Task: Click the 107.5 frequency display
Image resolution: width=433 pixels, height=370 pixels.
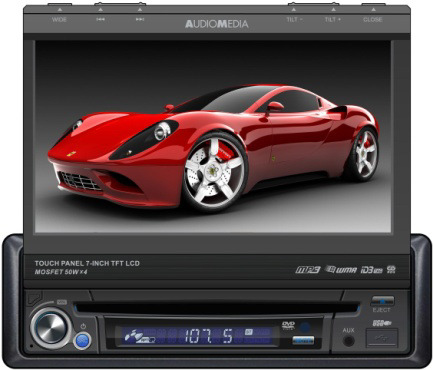Action: pos(209,336)
